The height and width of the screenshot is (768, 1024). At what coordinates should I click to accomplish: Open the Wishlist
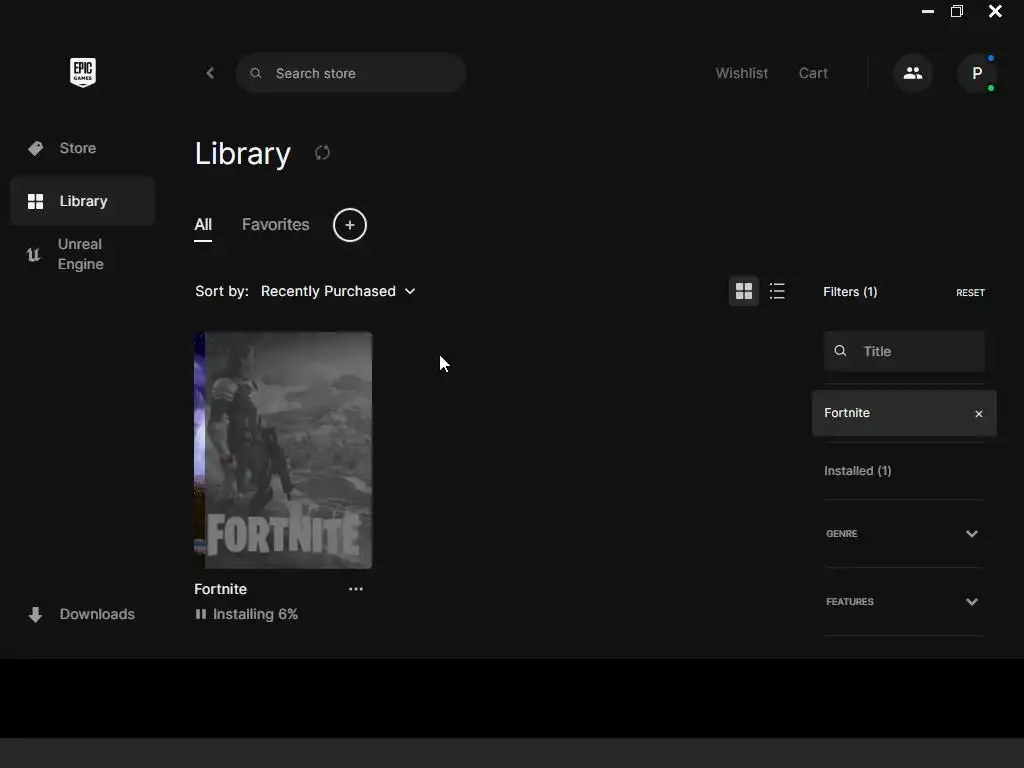click(x=741, y=73)
